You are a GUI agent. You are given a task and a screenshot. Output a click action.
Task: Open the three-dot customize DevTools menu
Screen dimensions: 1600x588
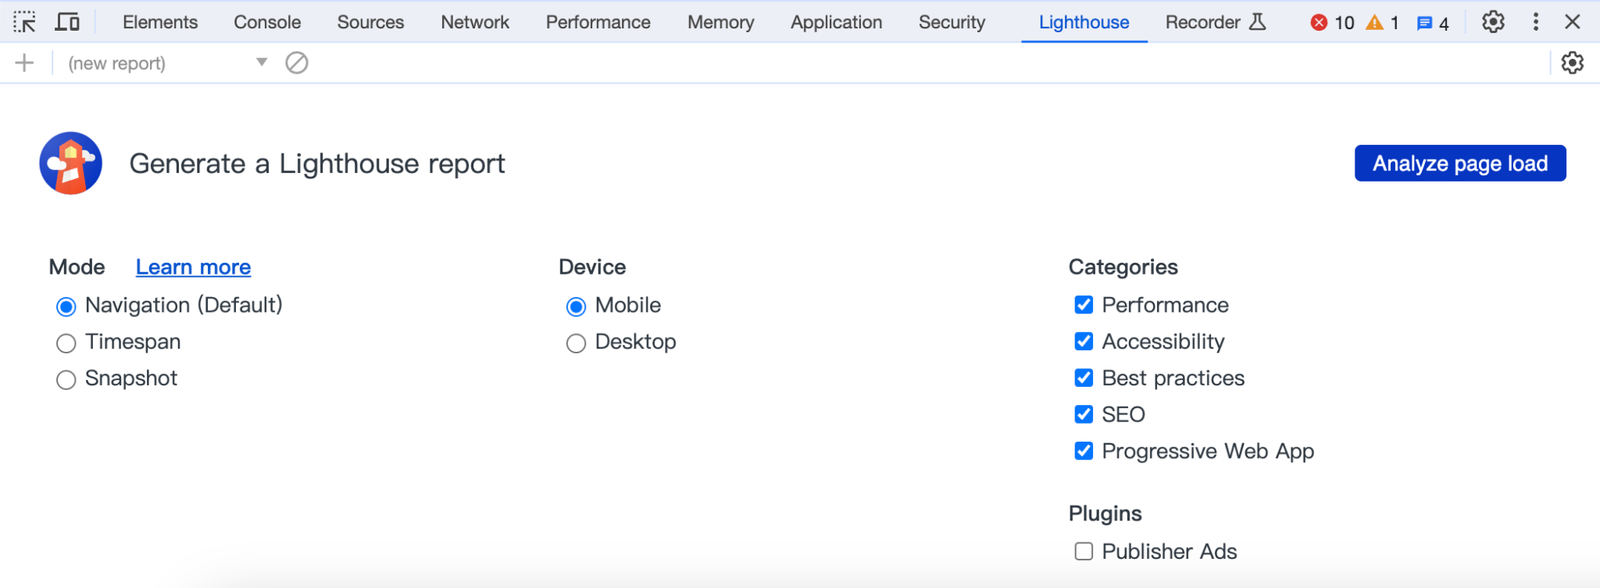click(x=1536, y=22)
